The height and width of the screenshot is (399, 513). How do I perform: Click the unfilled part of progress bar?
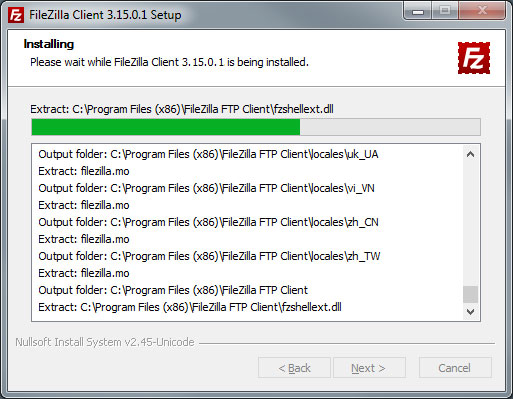[390, 127]
